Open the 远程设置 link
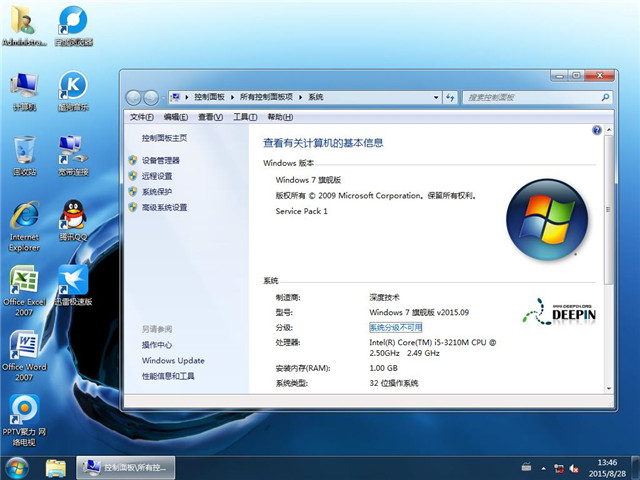The width and height of the screenshot is (640, 480). 157,176
